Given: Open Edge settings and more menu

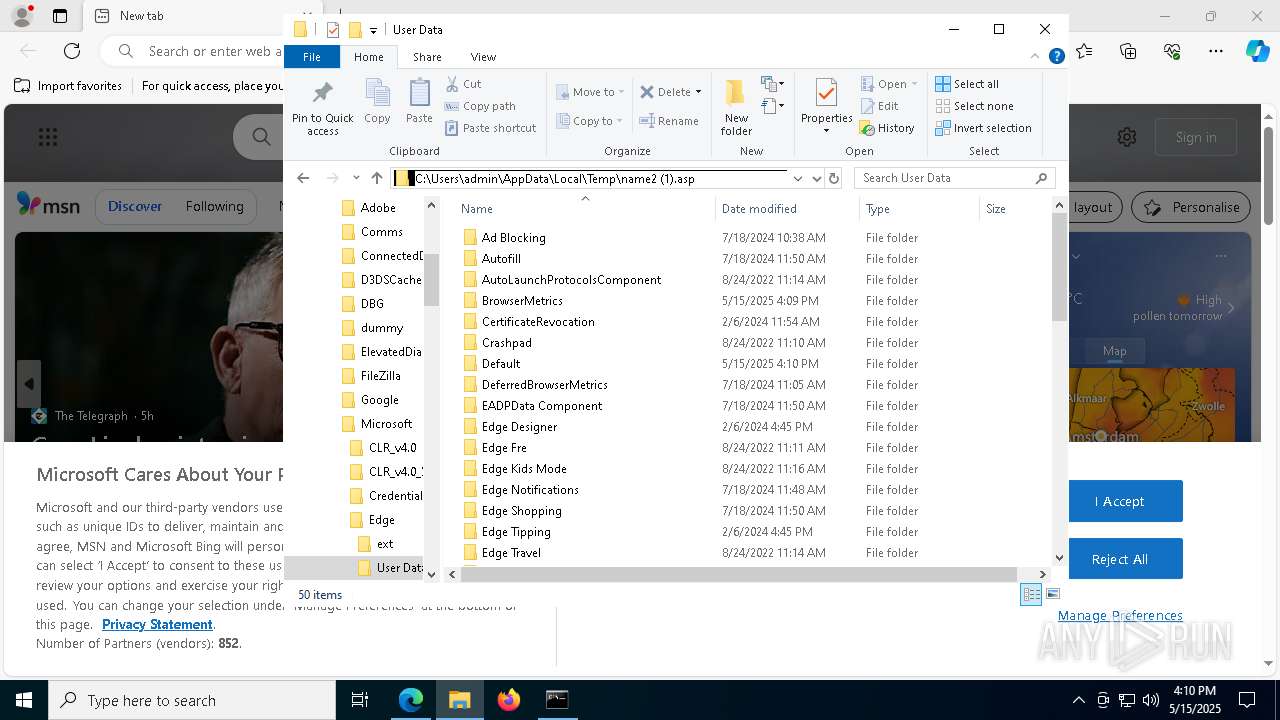Looking at the screenshot, I should pos(1216,51).
